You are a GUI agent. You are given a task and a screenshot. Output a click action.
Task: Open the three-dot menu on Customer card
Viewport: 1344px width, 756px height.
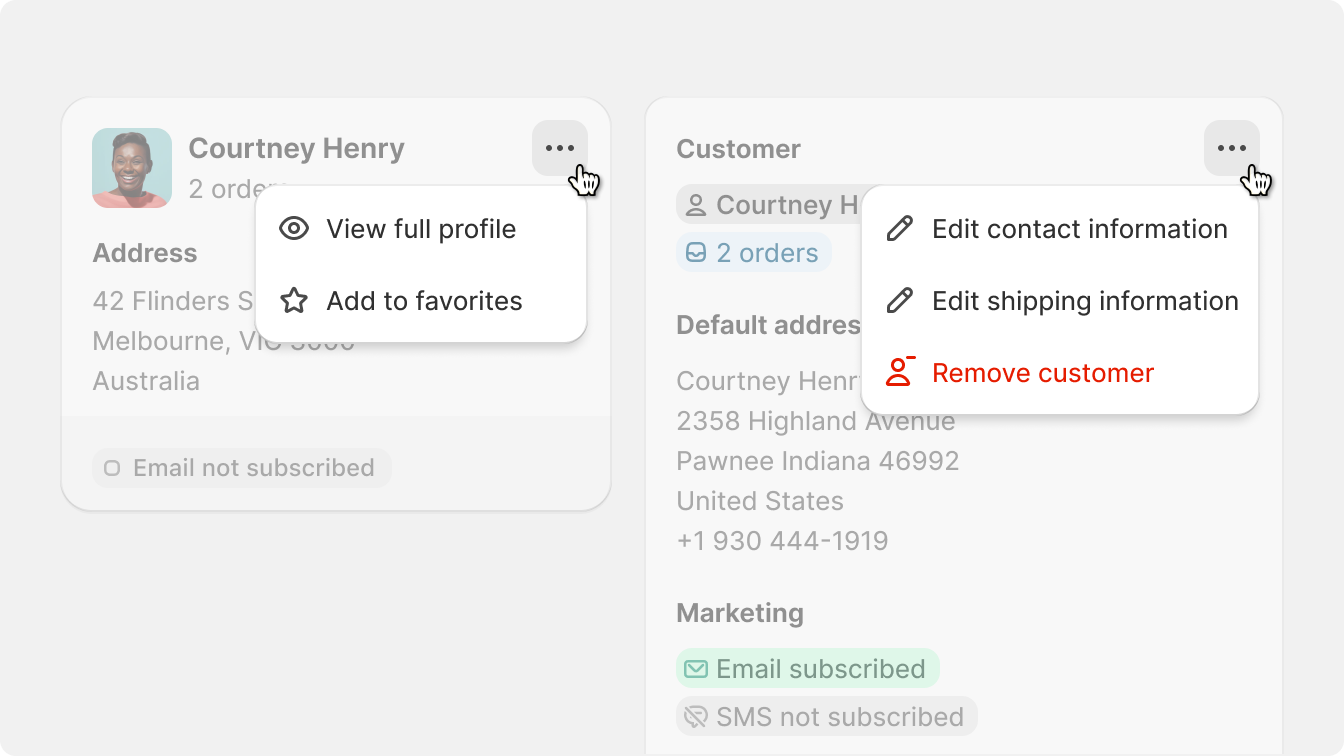tap(1231, 149)
